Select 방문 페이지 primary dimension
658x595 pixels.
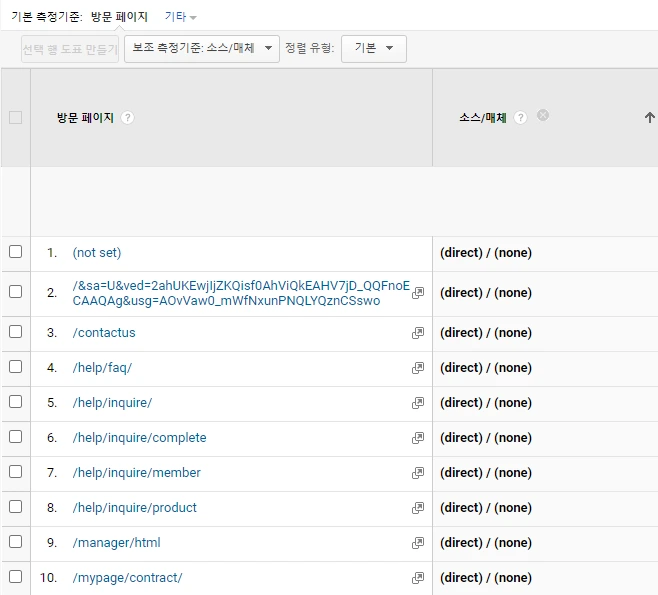pyautogui.click(x=119, y=17)
